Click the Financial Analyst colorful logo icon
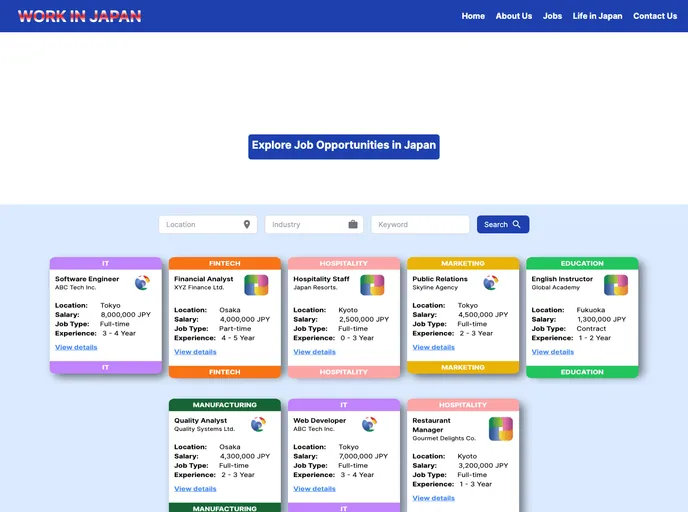The height and width of the screenshot is (512, 688). coord(256,285)
